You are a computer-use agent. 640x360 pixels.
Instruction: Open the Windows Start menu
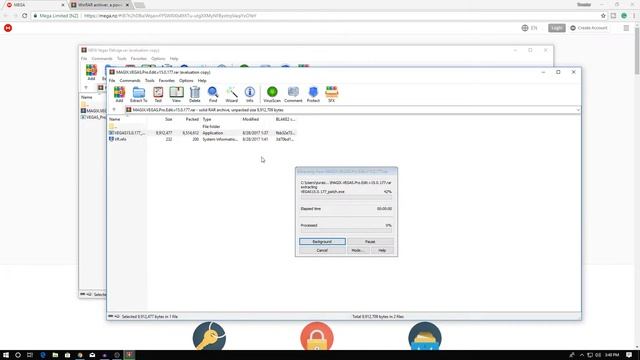(x=6, y=355)
